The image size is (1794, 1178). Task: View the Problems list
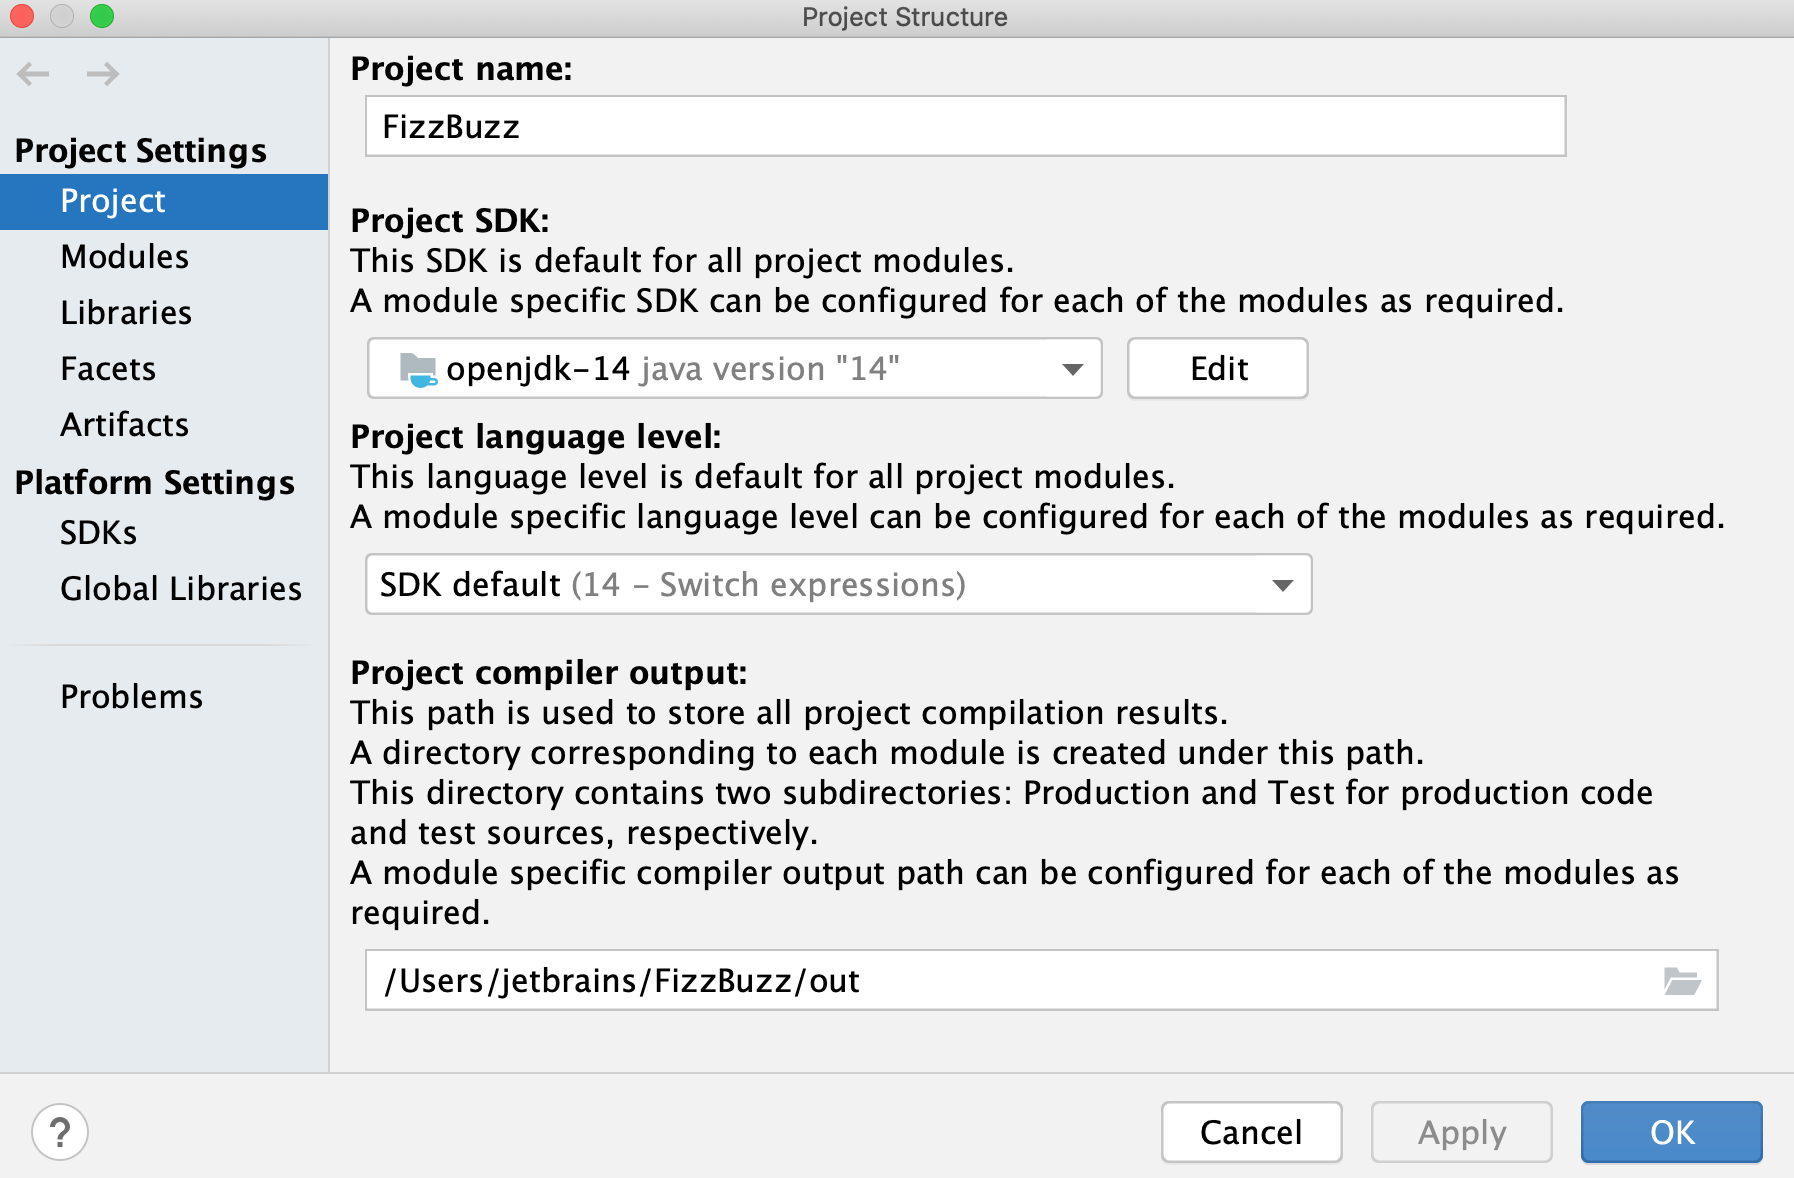tap(131, 697)
